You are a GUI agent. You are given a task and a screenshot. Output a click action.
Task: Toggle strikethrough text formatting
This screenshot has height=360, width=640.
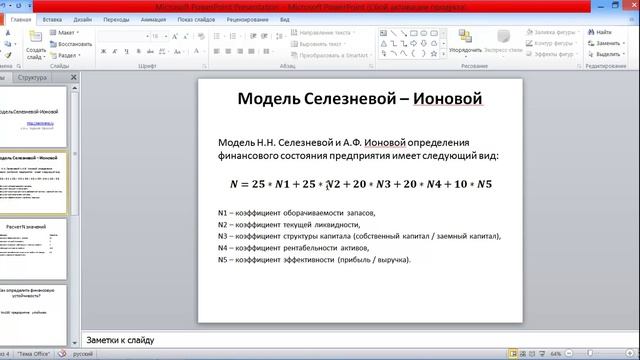150,51
